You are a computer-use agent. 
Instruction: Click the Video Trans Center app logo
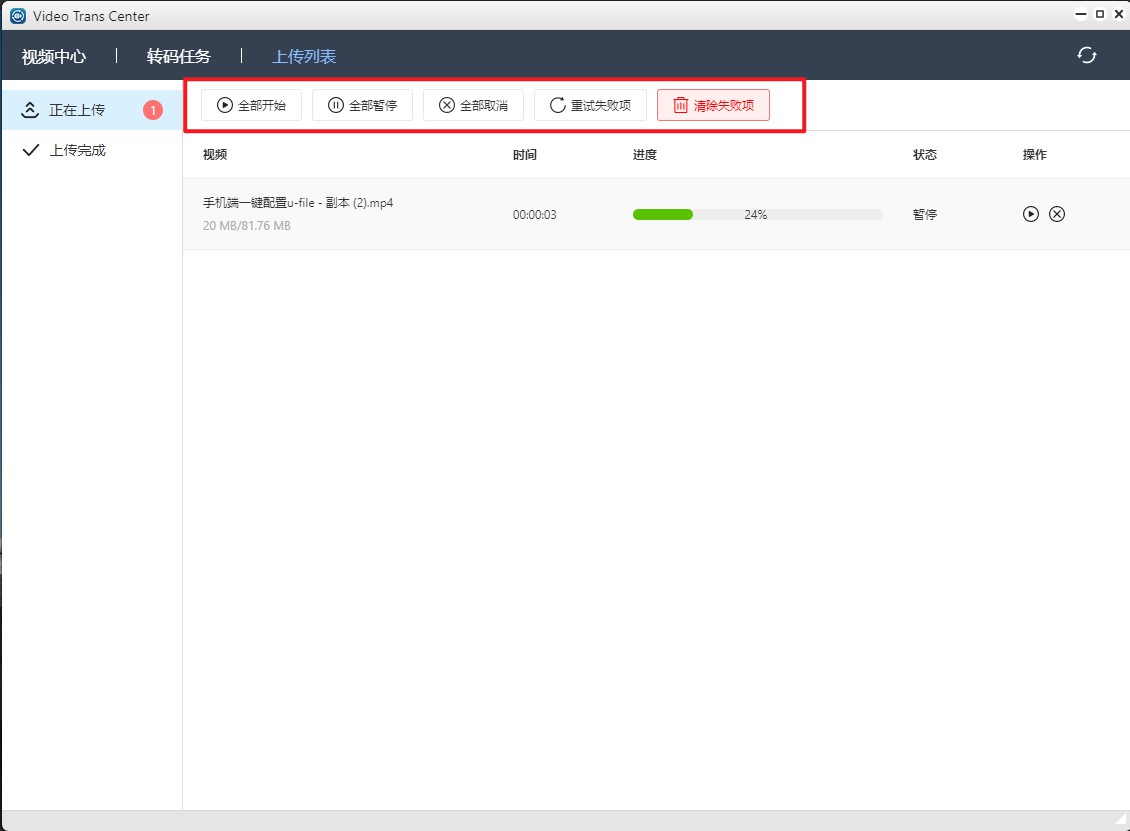(x=17, y=15)
